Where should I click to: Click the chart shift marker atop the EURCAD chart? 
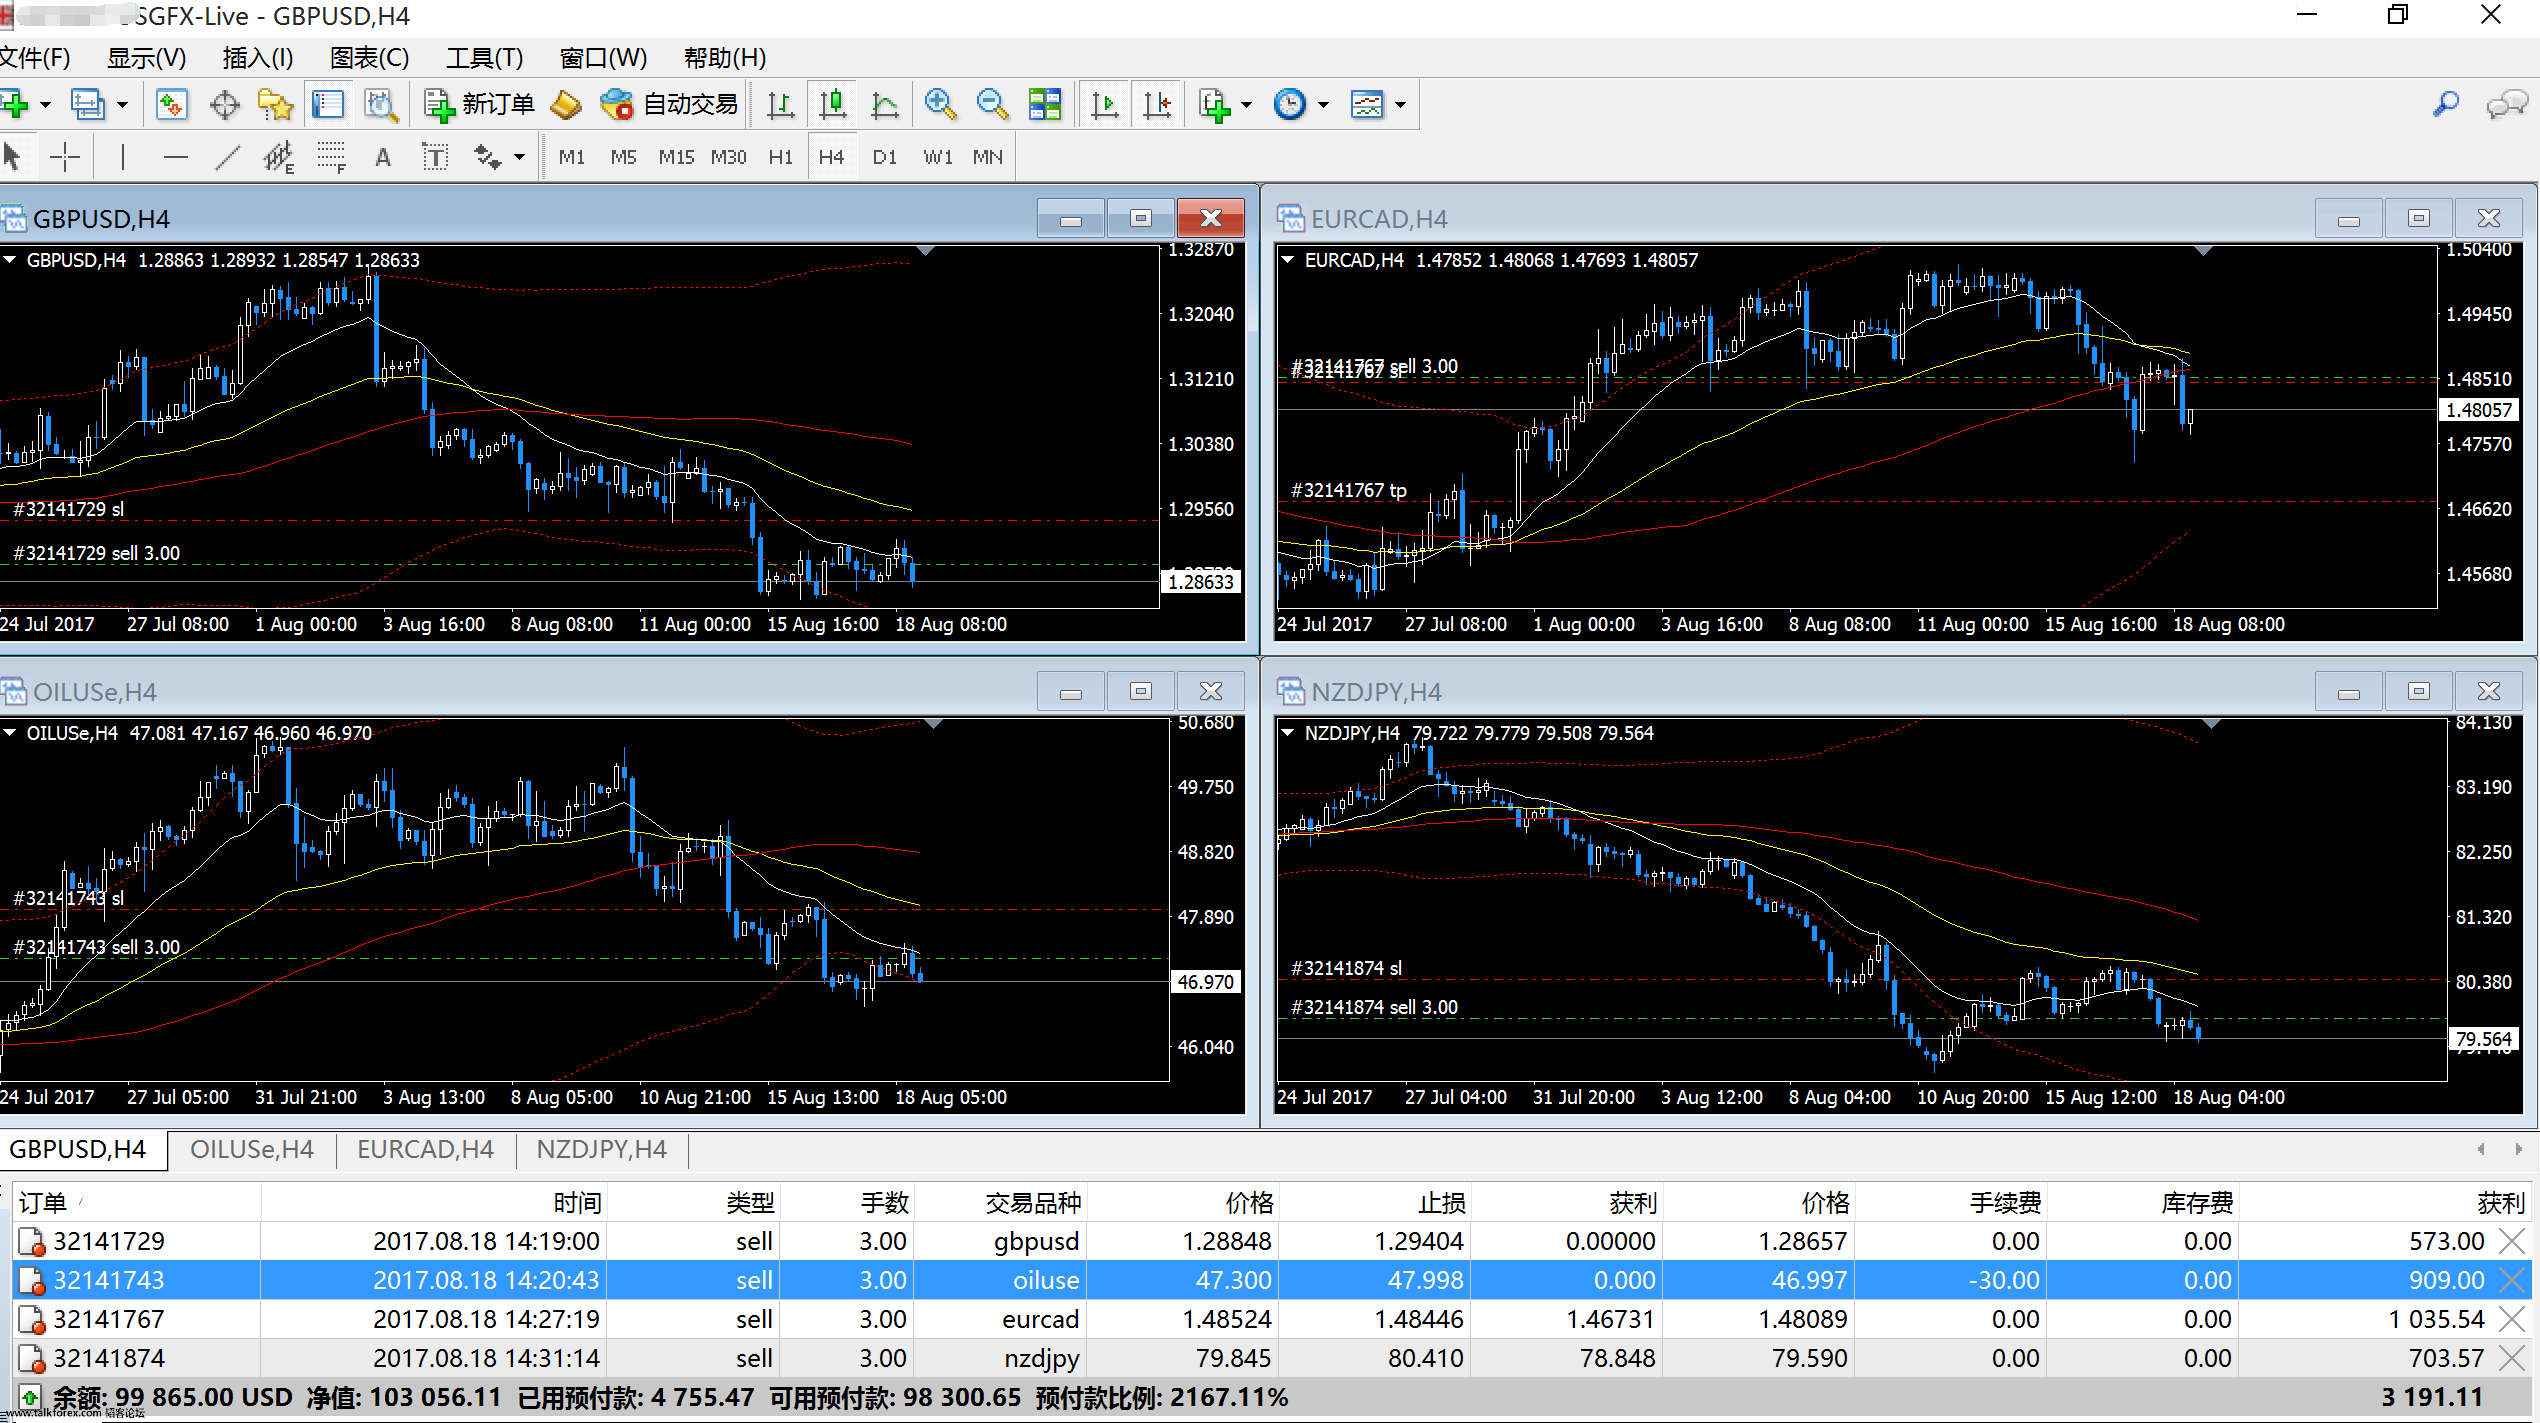pos(2203,251)
